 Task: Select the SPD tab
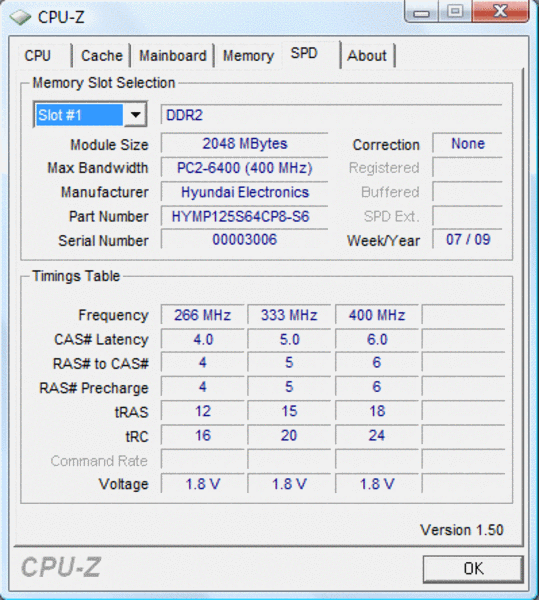tap(304, 53)
